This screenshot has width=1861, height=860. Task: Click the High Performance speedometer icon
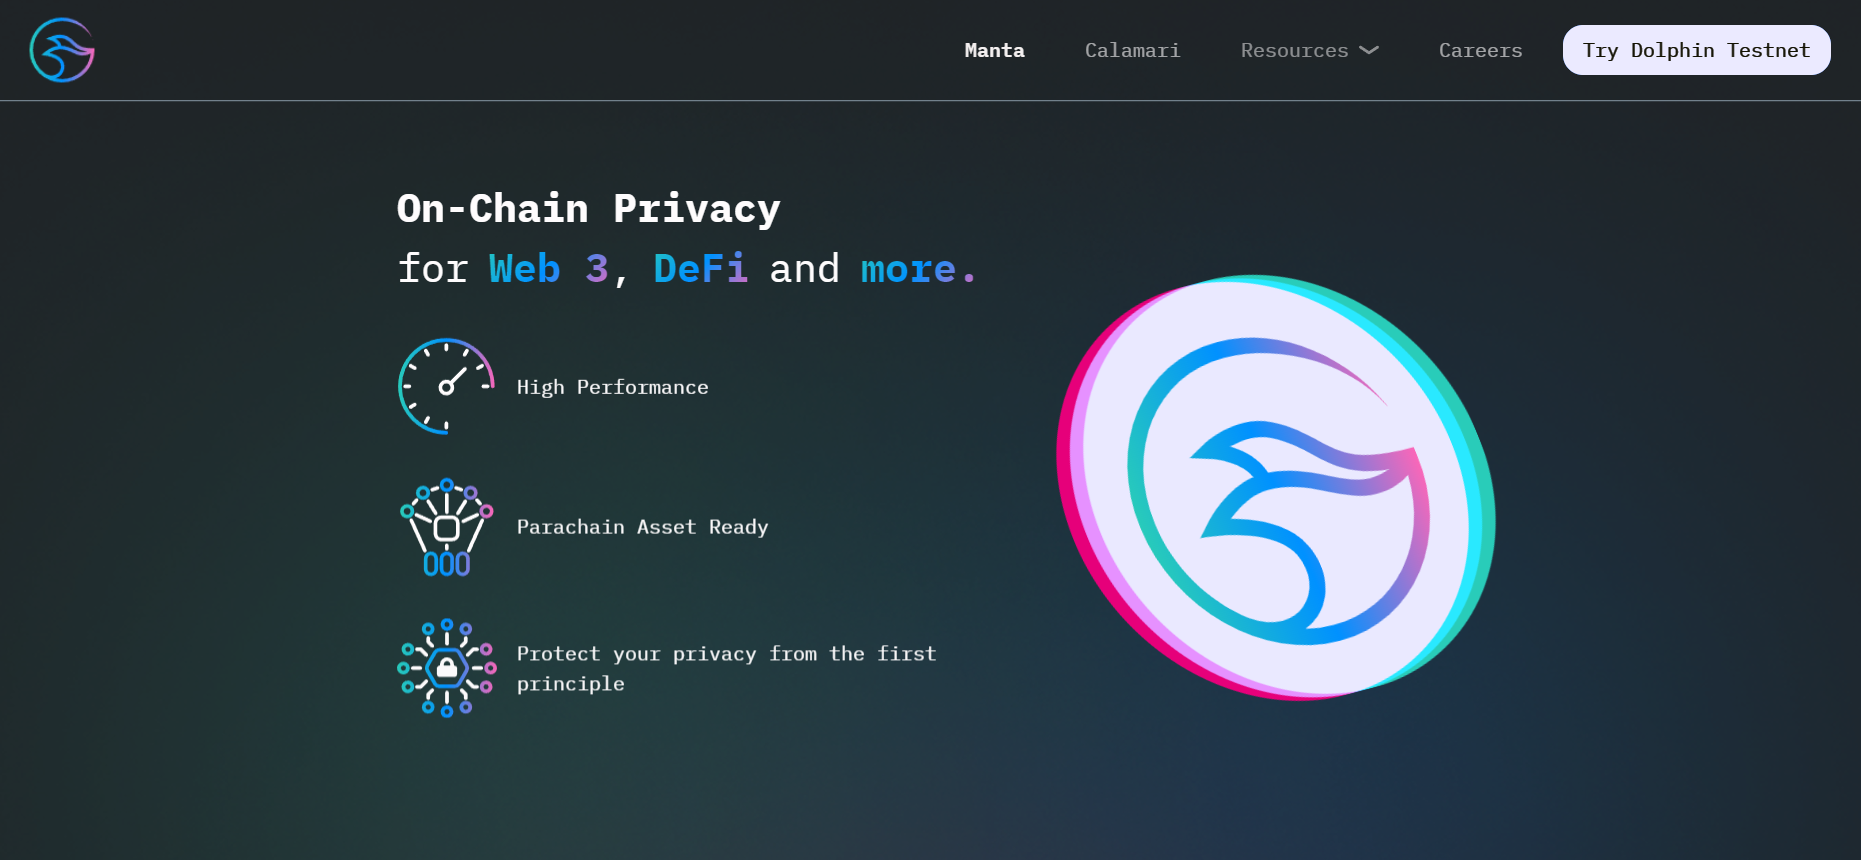446,386
